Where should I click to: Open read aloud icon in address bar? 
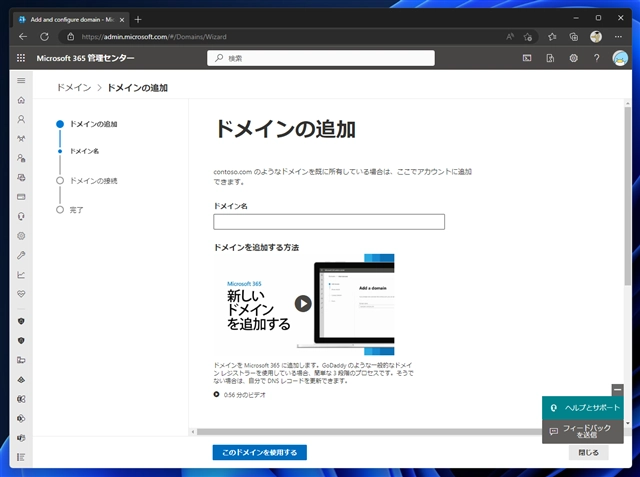pyautogui.click(x=510, y=37)
